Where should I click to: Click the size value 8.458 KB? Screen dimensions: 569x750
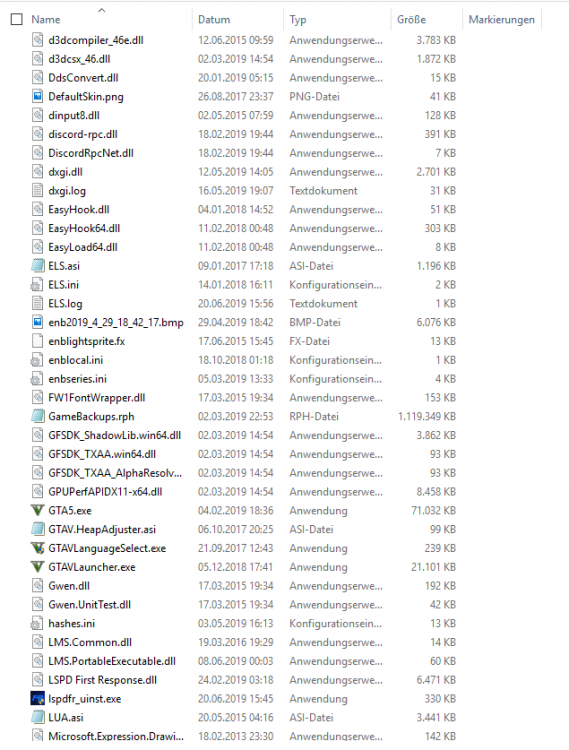(436, 492)
